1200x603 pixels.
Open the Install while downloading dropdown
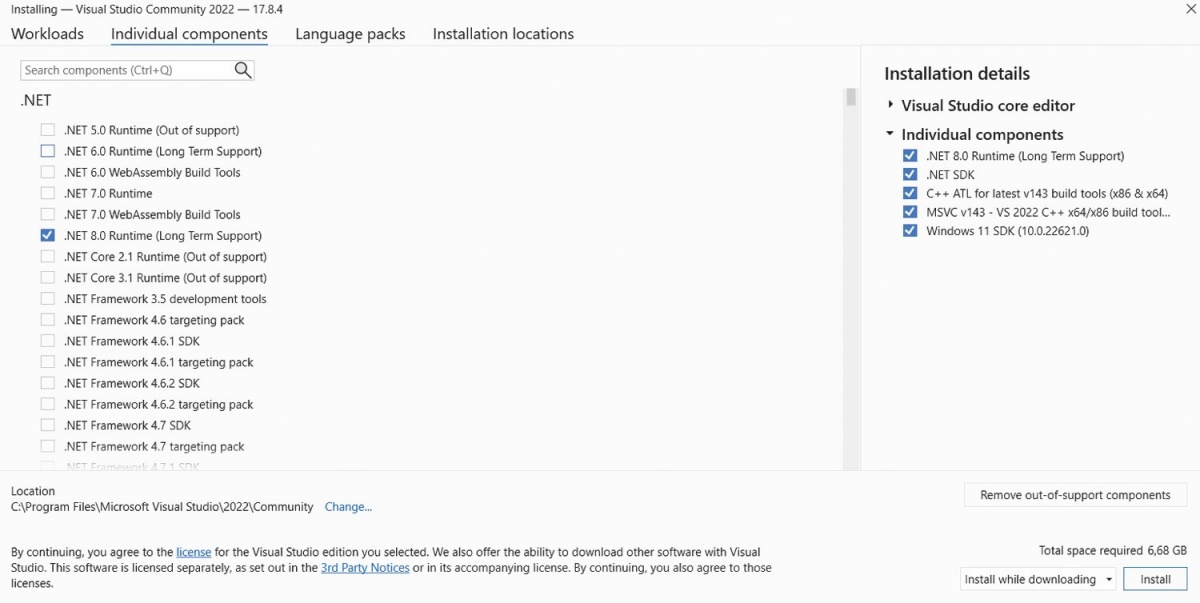[1038, 579]
